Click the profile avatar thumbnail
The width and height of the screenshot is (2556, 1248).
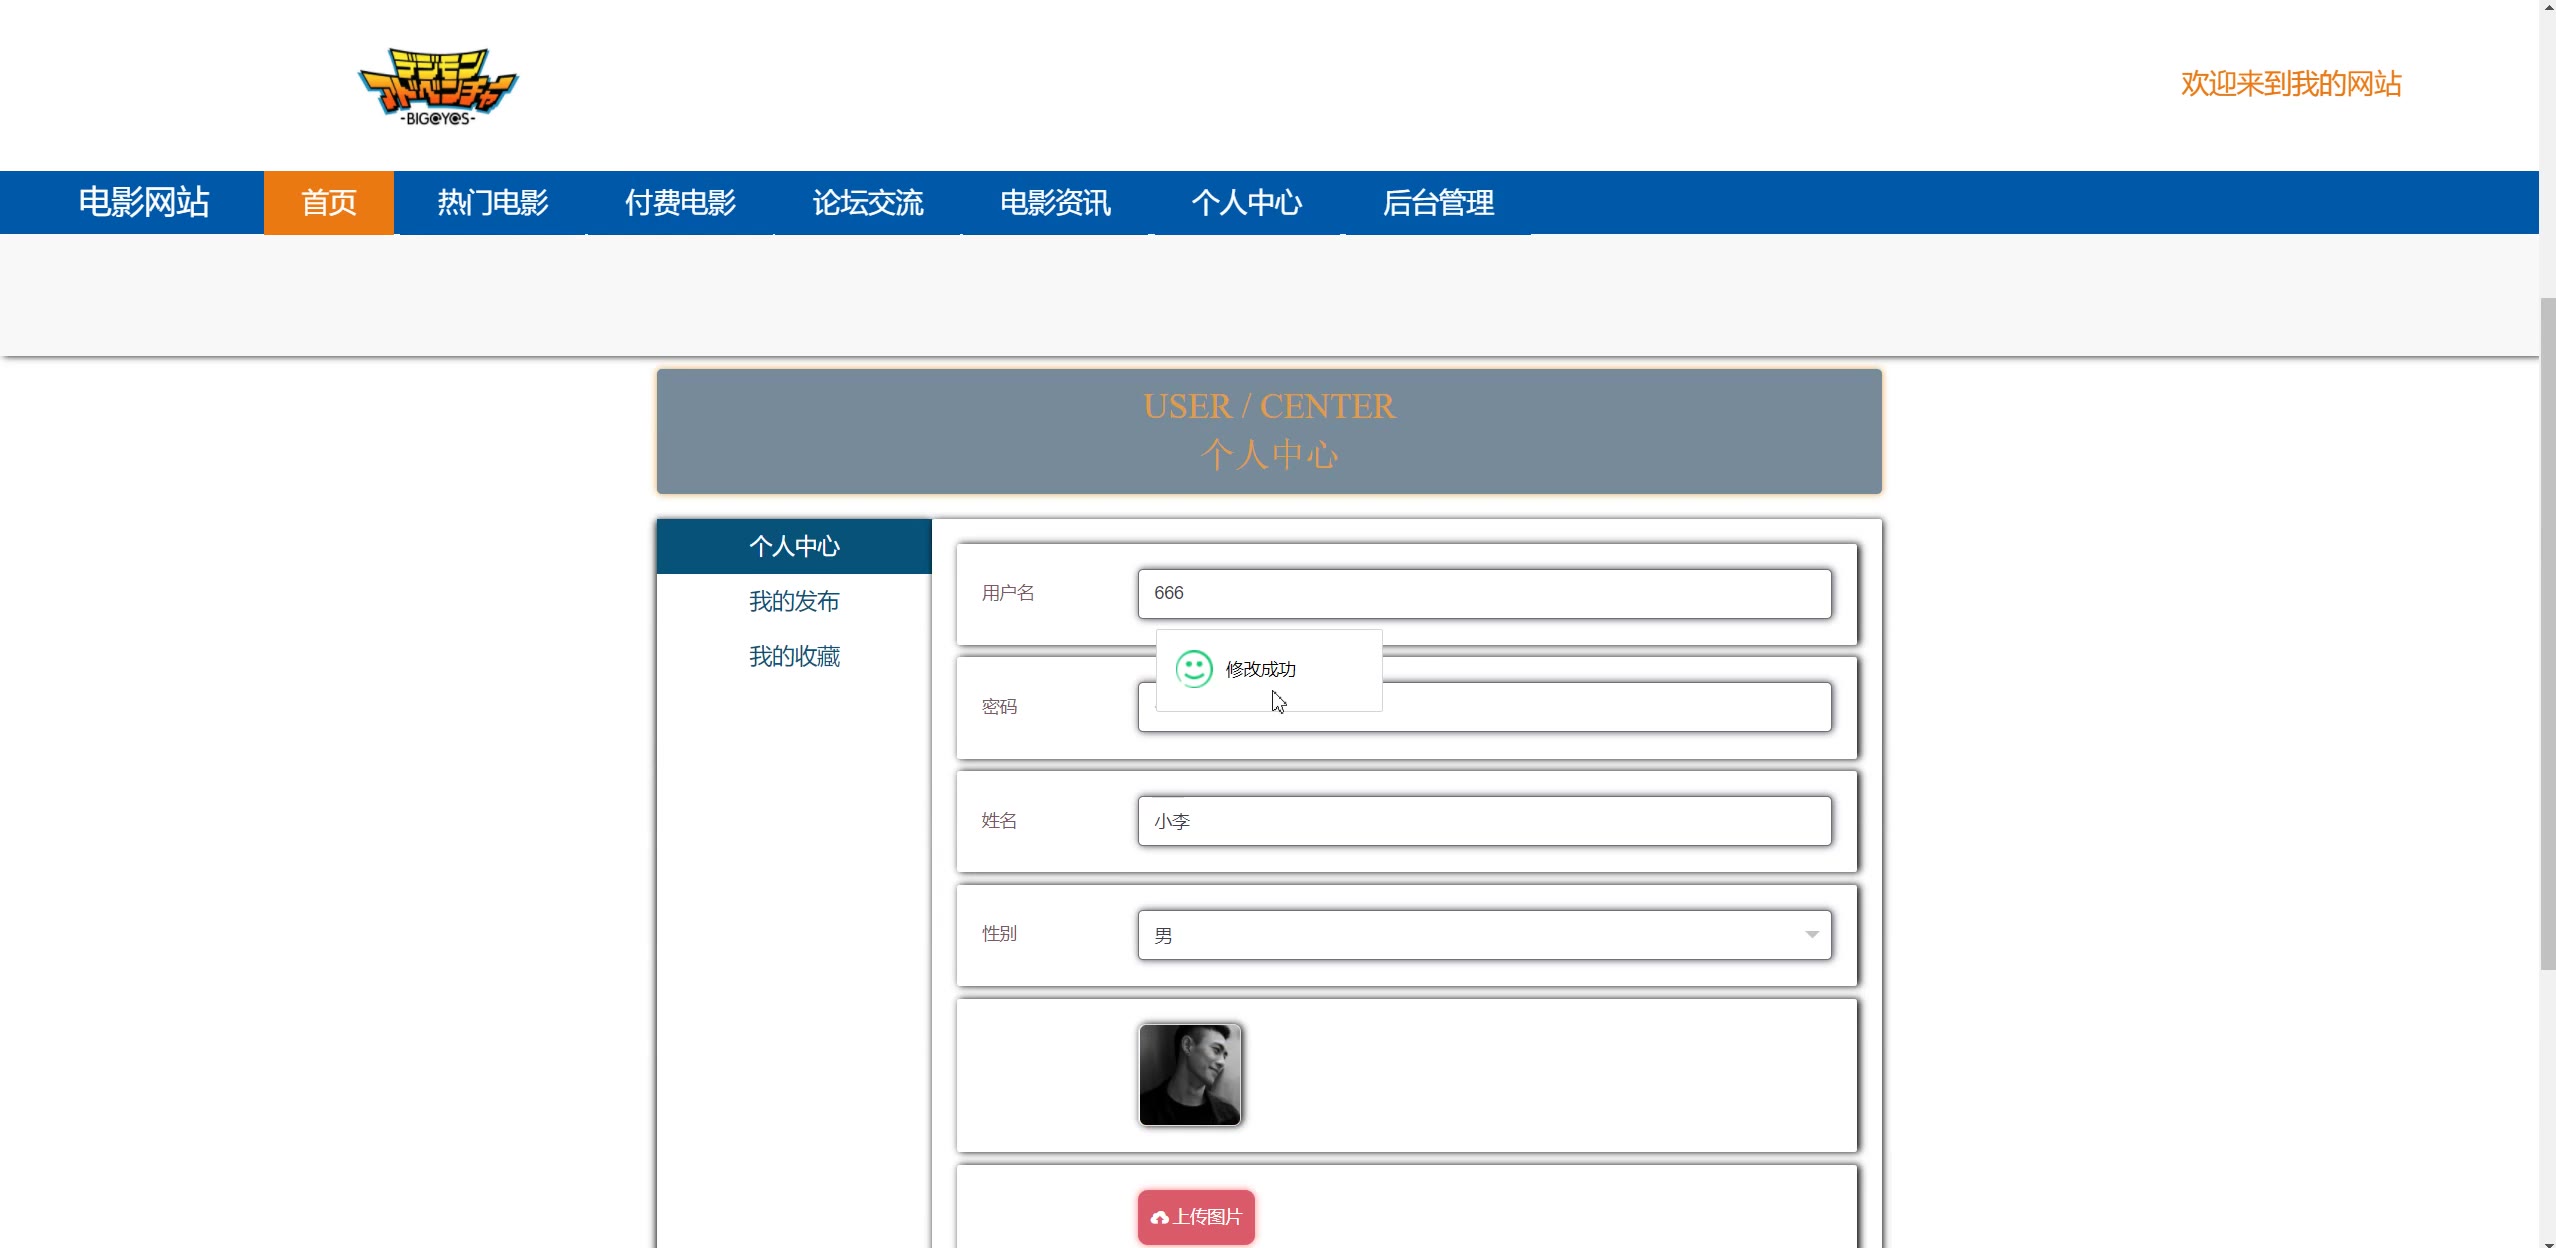pos(1189,1075)
